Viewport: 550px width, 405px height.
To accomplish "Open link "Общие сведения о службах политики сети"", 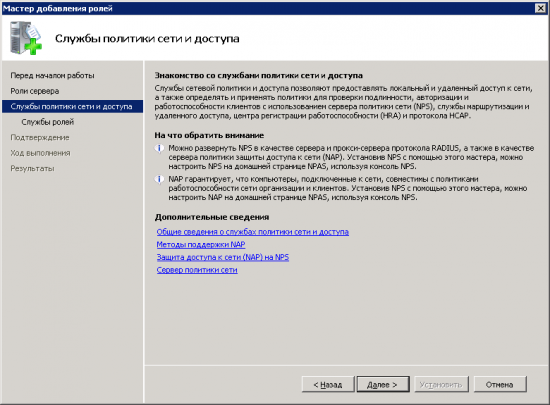I will [x=253, y=232].
